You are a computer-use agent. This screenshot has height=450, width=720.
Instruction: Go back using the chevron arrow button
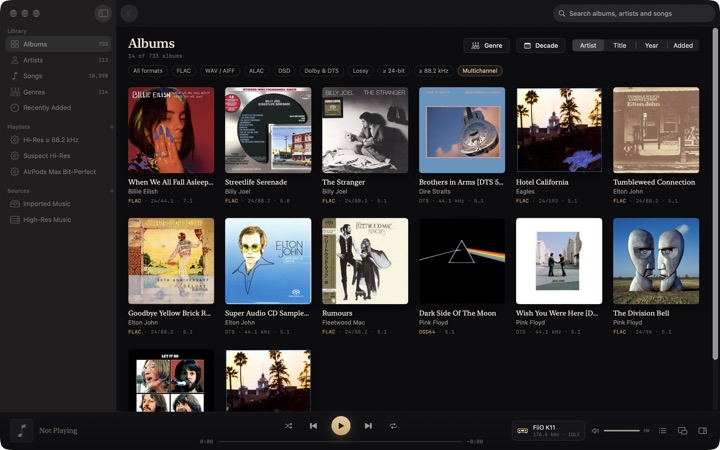[129, 13]
